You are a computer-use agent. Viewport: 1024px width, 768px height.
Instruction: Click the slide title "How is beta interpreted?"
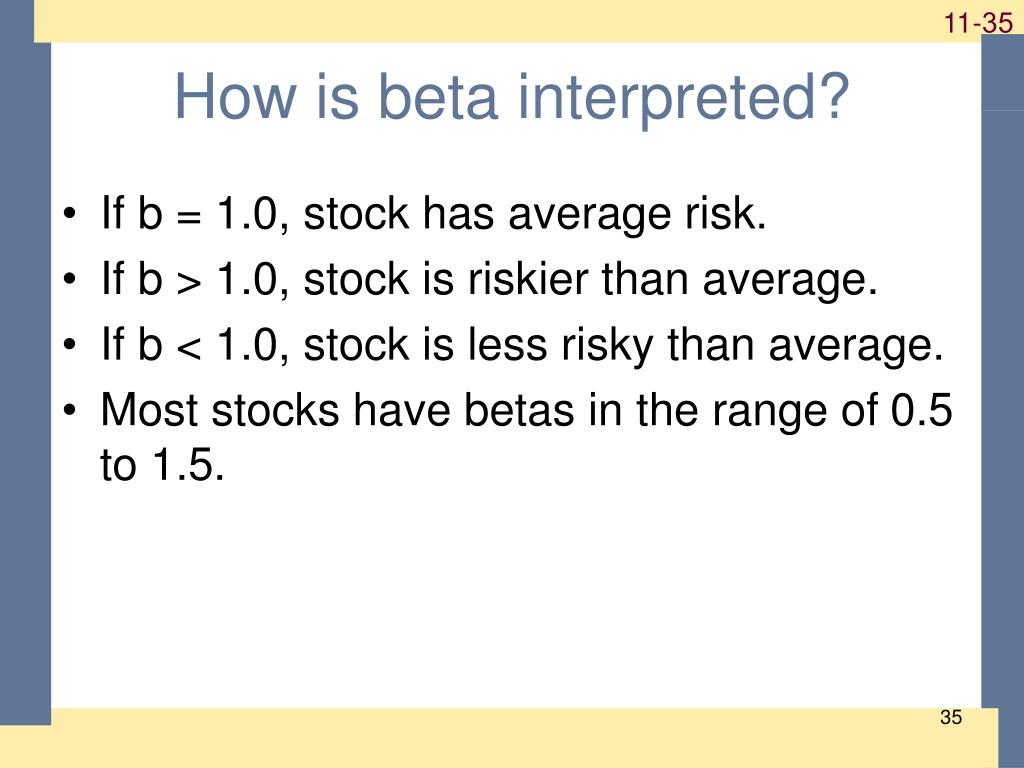tap(511, 98)
